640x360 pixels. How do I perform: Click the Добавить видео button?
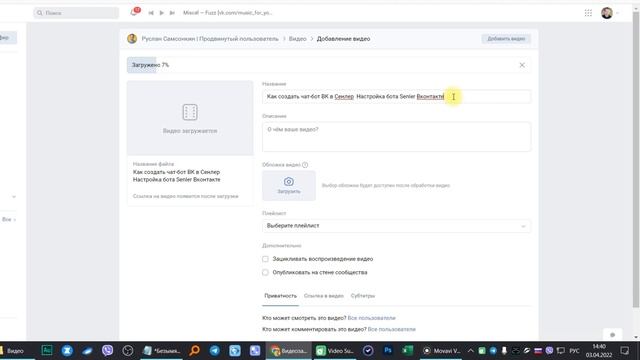pyautogui.click(x=506, y=39)
